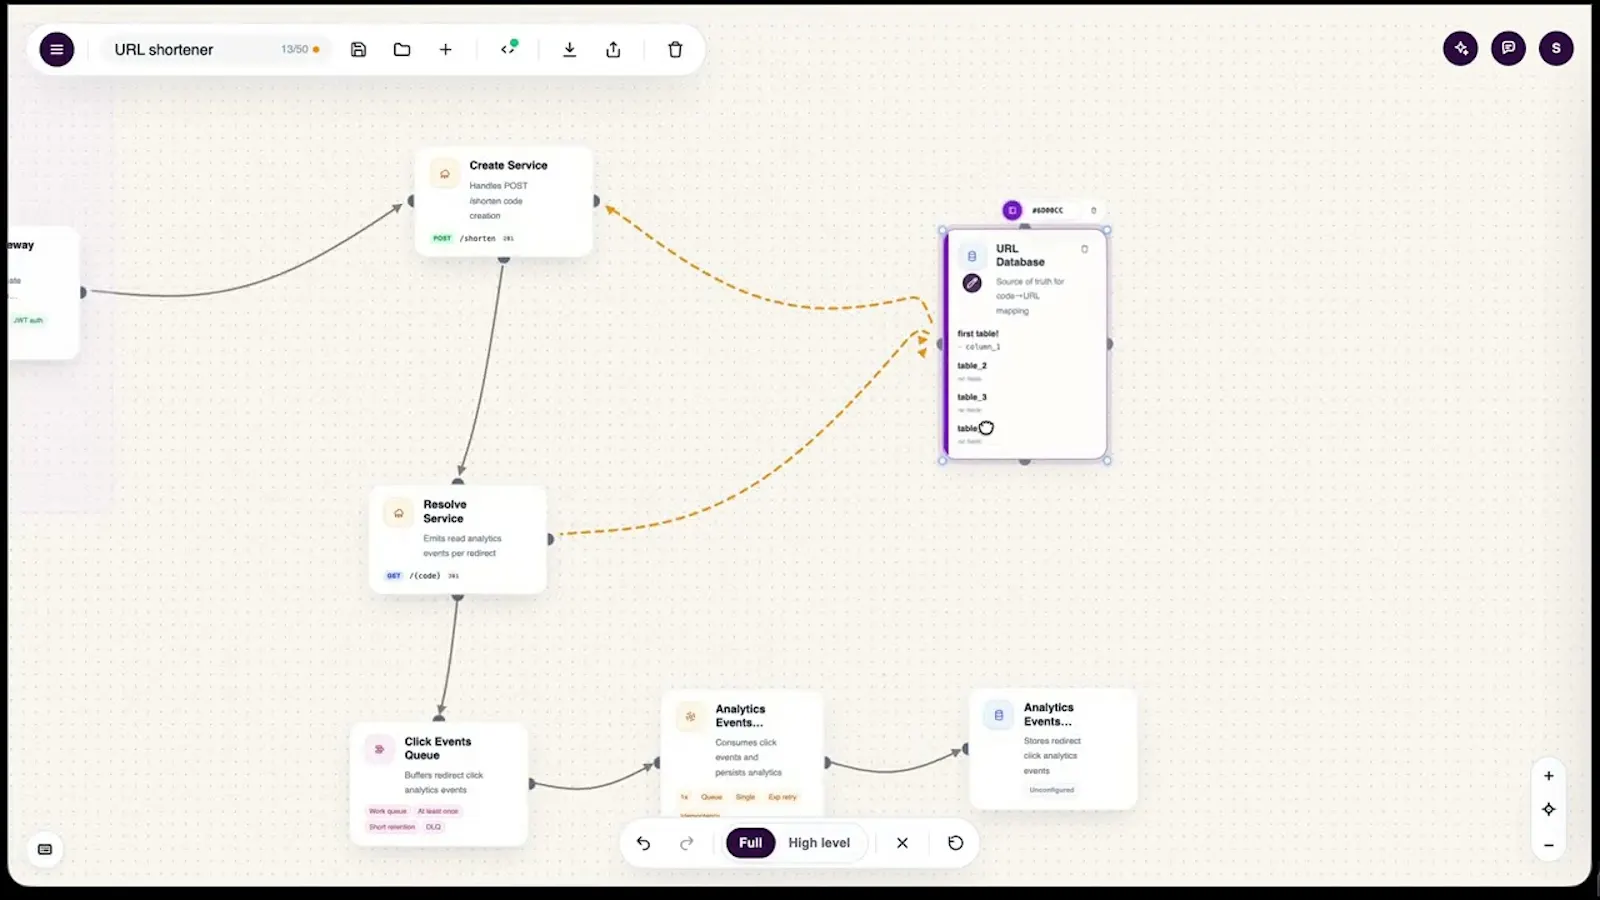1600x900 pixels.
Task: Click the Click Events Queue node icon
Action: click(x=379, y=749)
